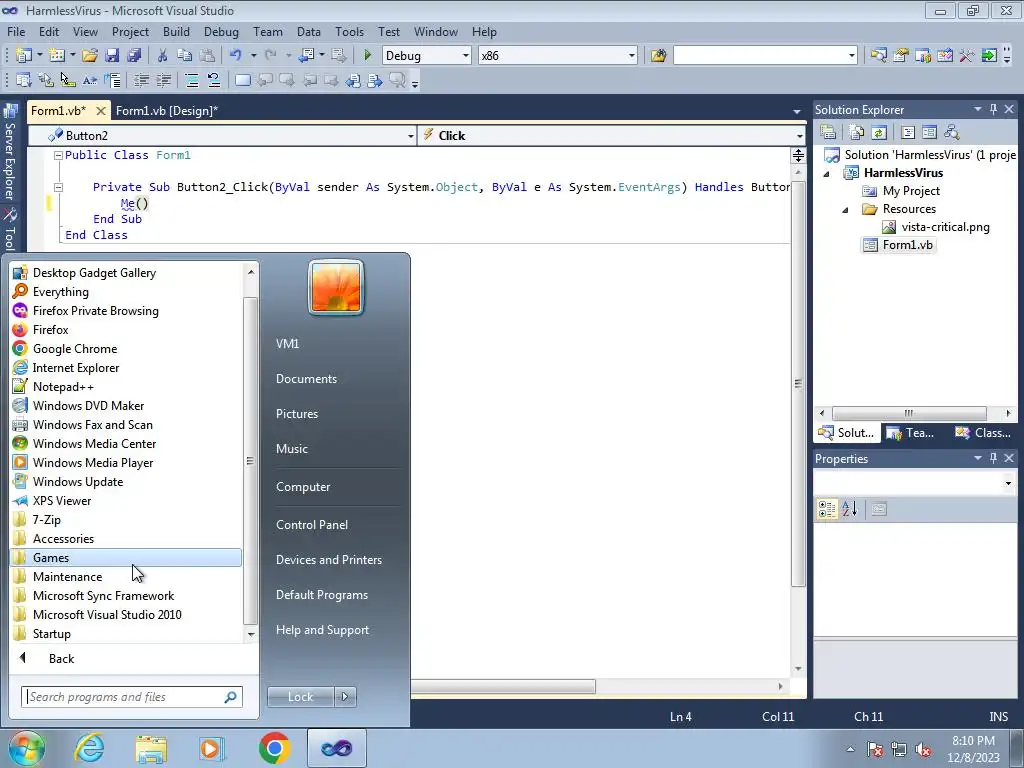Click the Search programs and files field

(x=131, y=697)
